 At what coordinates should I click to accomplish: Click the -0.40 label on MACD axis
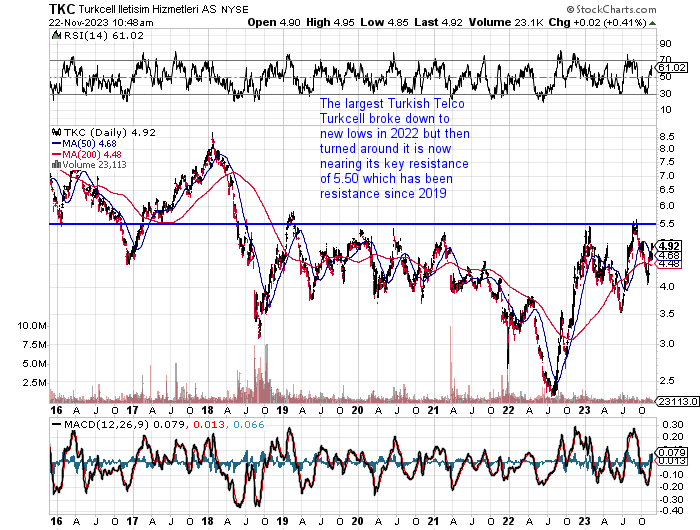coord(672,511)
